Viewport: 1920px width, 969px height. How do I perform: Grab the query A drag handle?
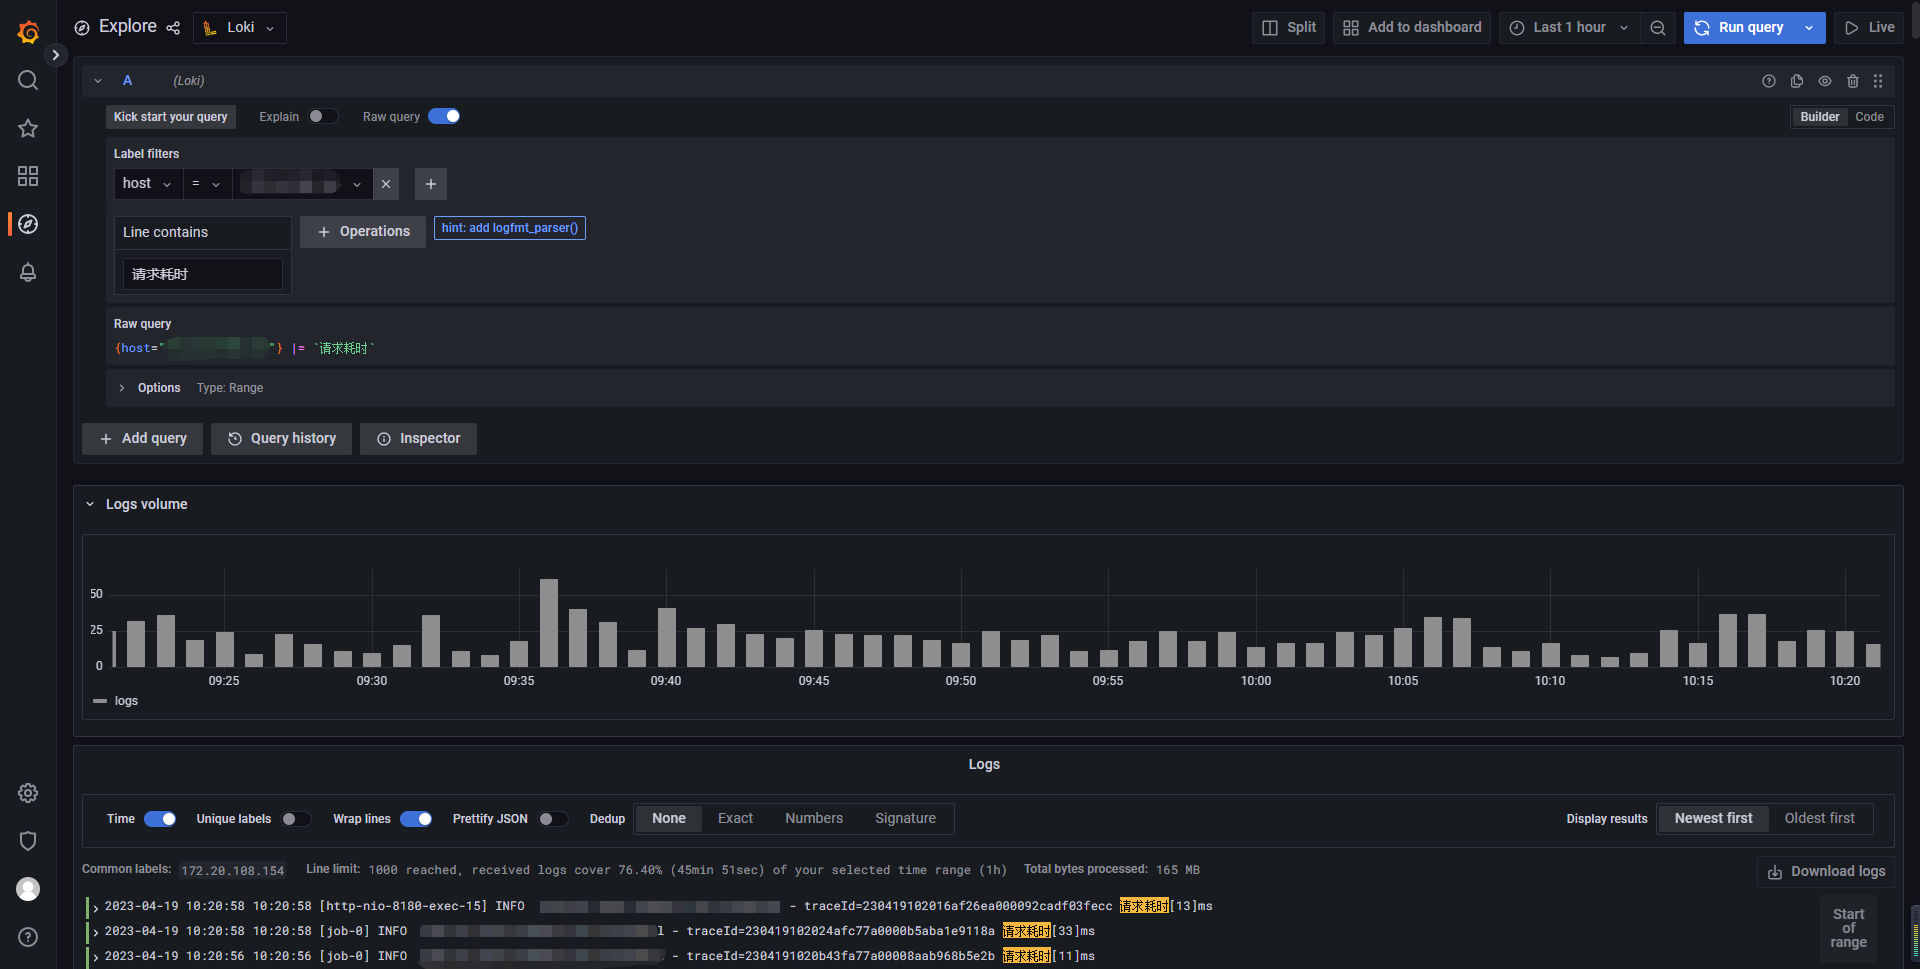pyautogui.click(x=1878, y=81)
